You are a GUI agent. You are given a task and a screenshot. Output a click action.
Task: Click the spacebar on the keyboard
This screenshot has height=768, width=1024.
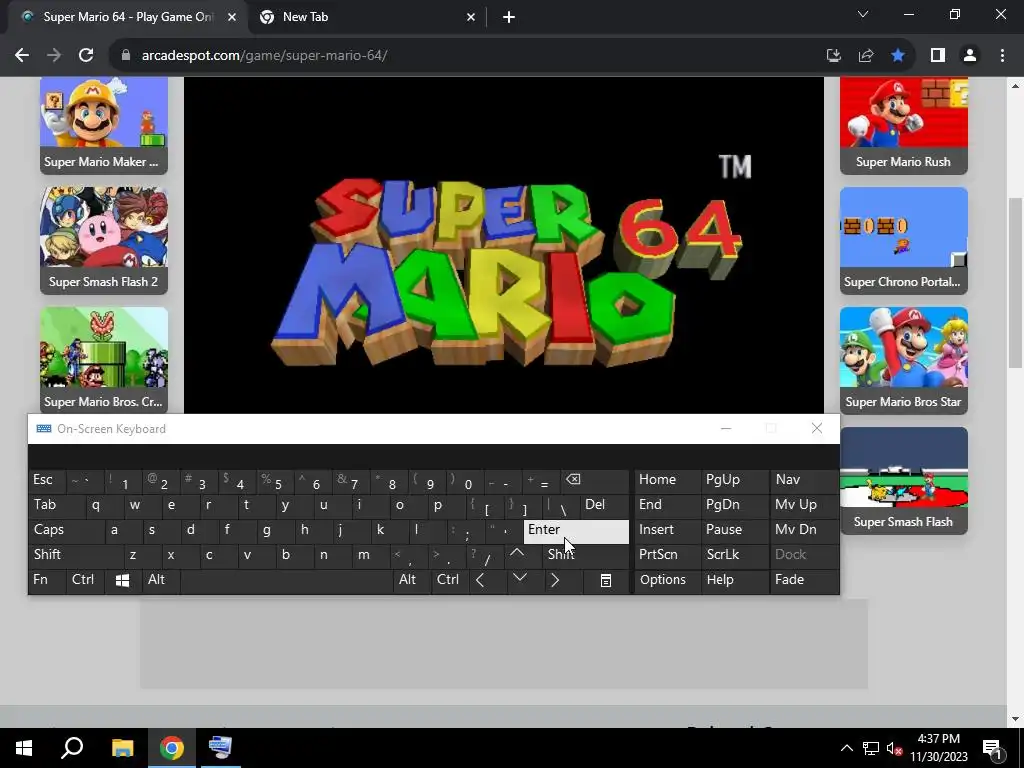[285, 580]
